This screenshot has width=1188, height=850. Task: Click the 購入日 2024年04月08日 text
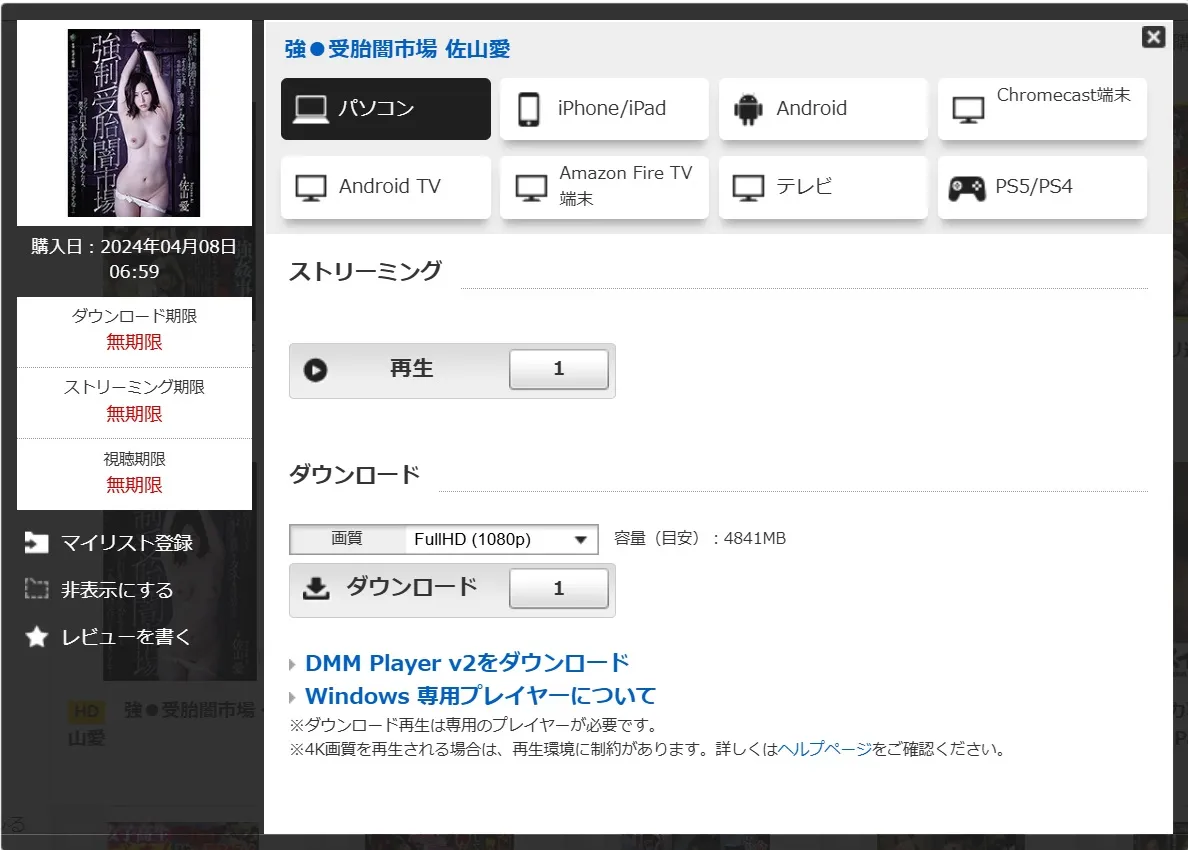[134, 259]
